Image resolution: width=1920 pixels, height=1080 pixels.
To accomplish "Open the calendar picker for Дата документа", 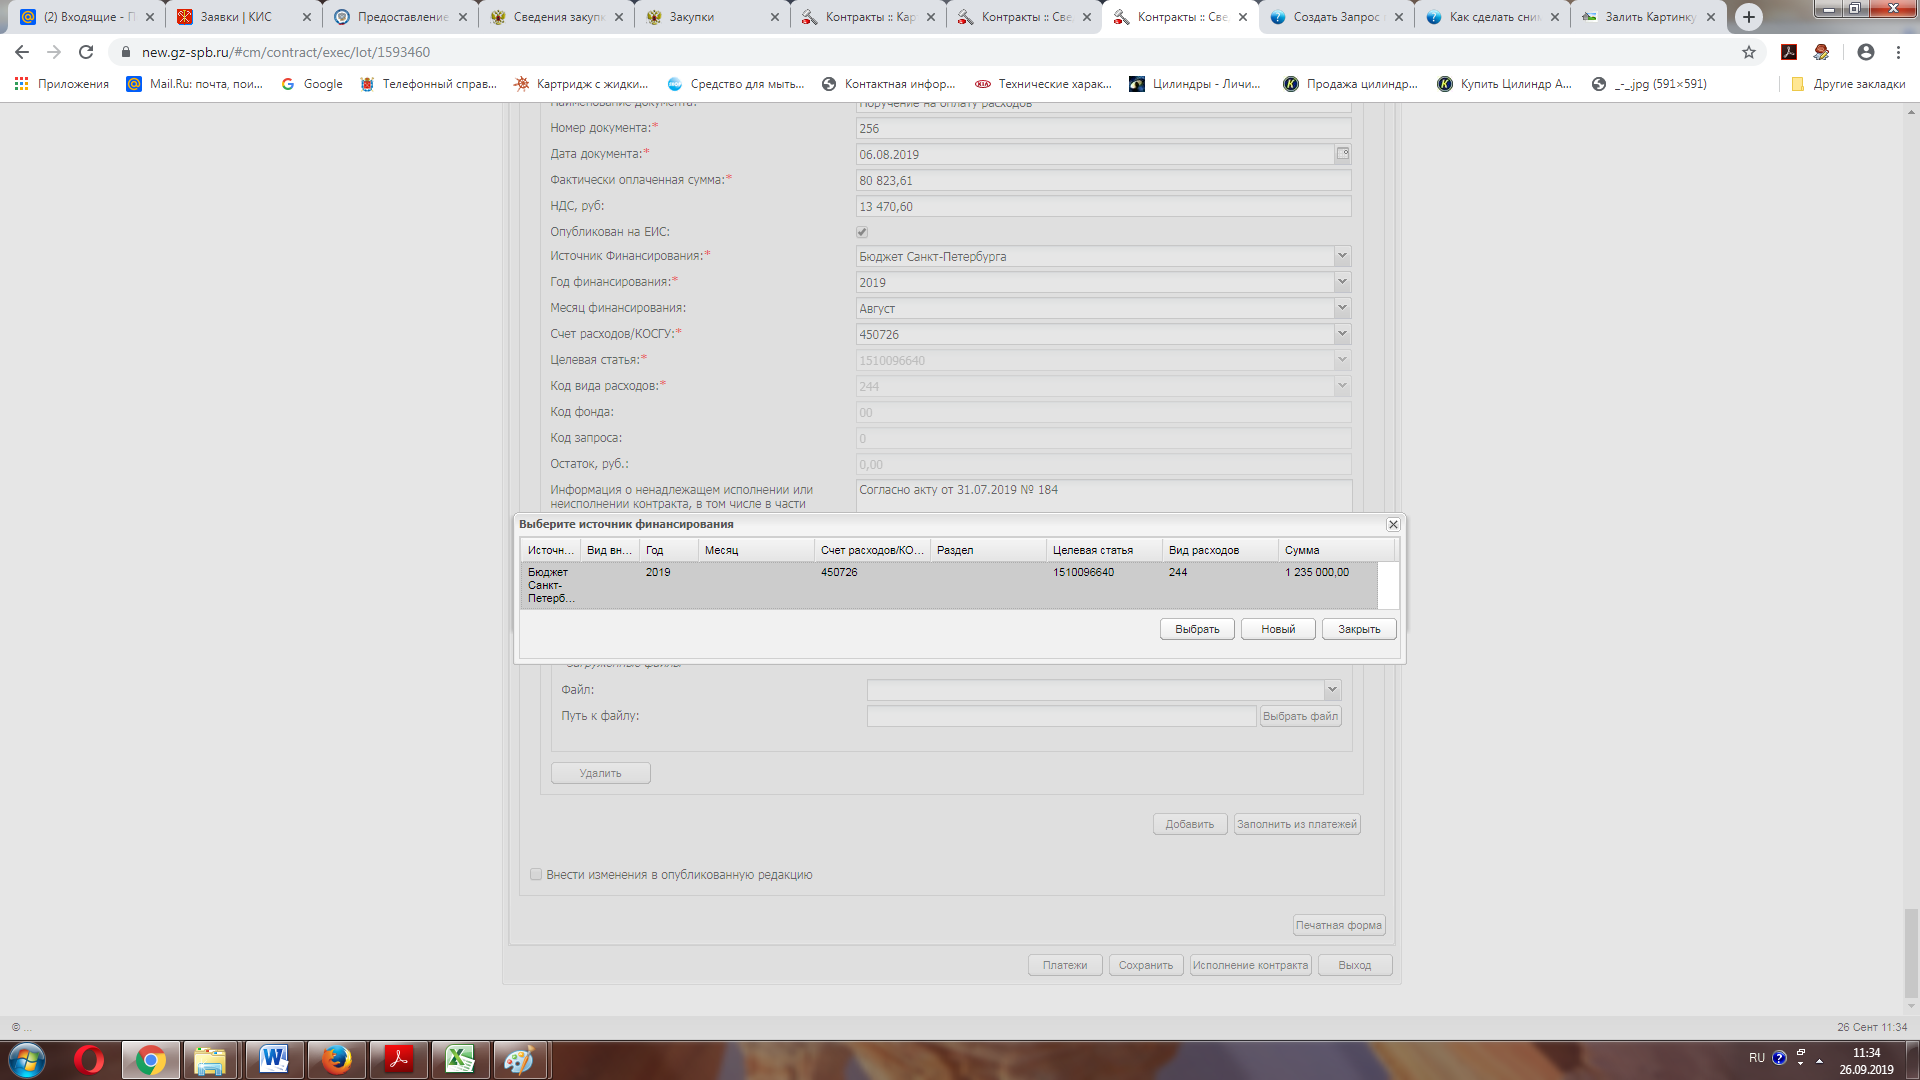I will 1343,154.
